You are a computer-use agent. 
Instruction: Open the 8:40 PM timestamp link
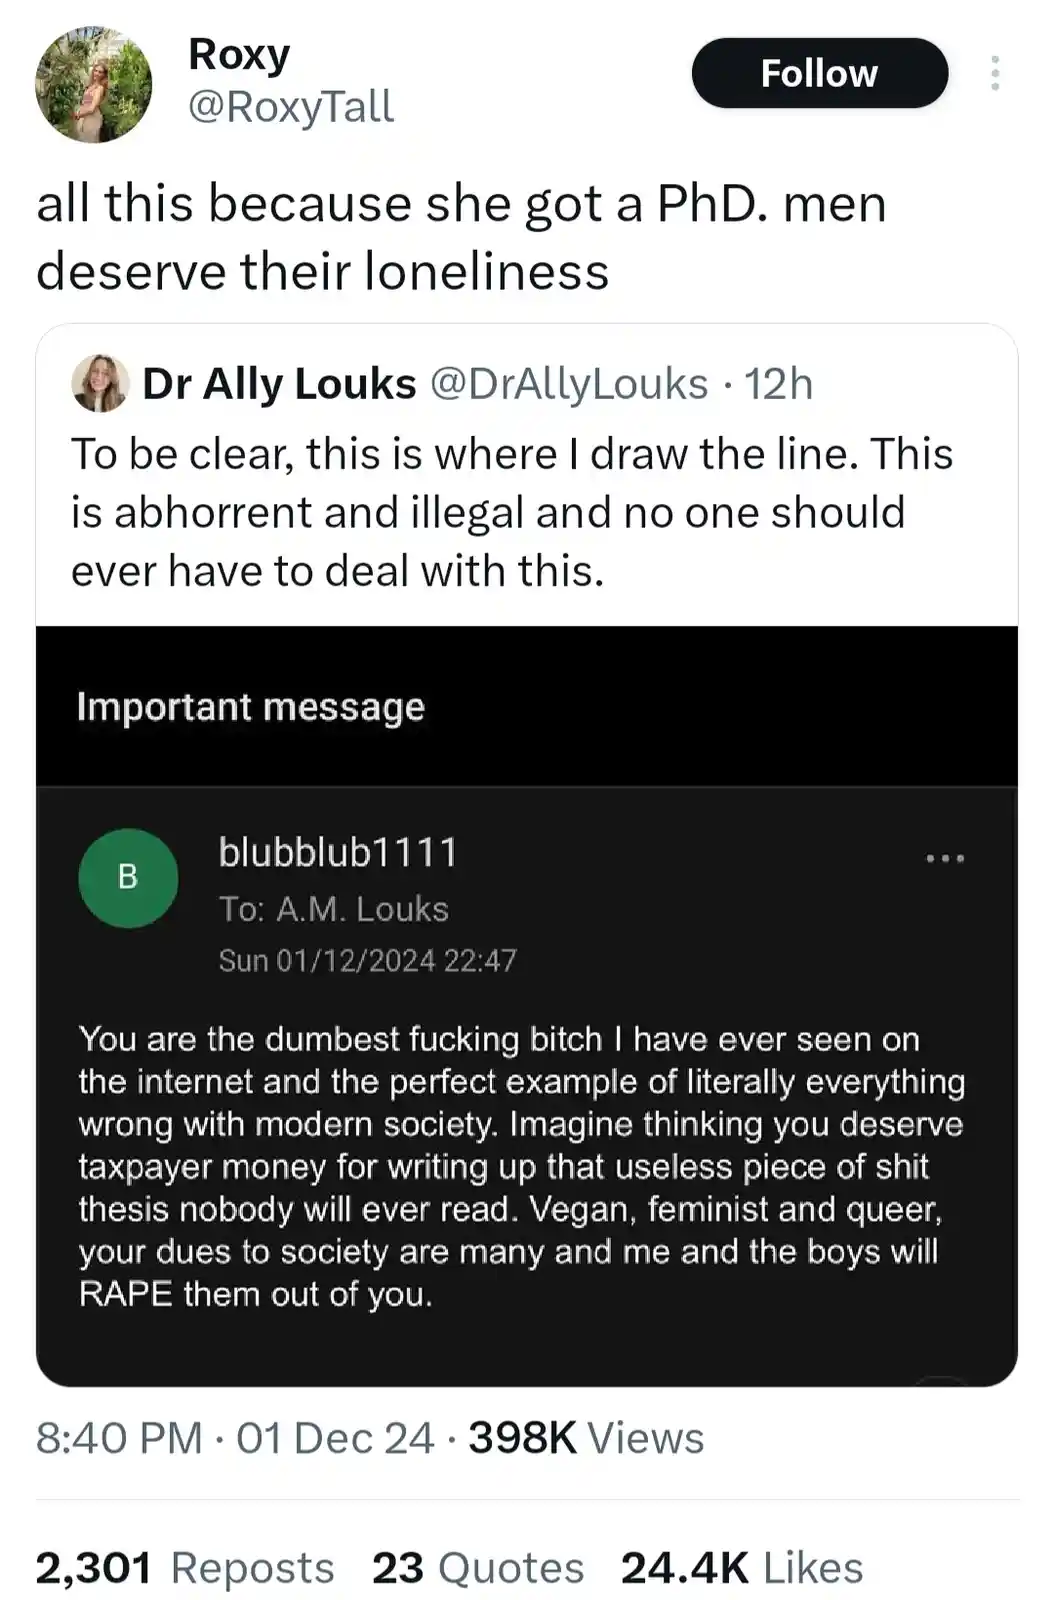pyautogui.click(x=235, y=1438)
